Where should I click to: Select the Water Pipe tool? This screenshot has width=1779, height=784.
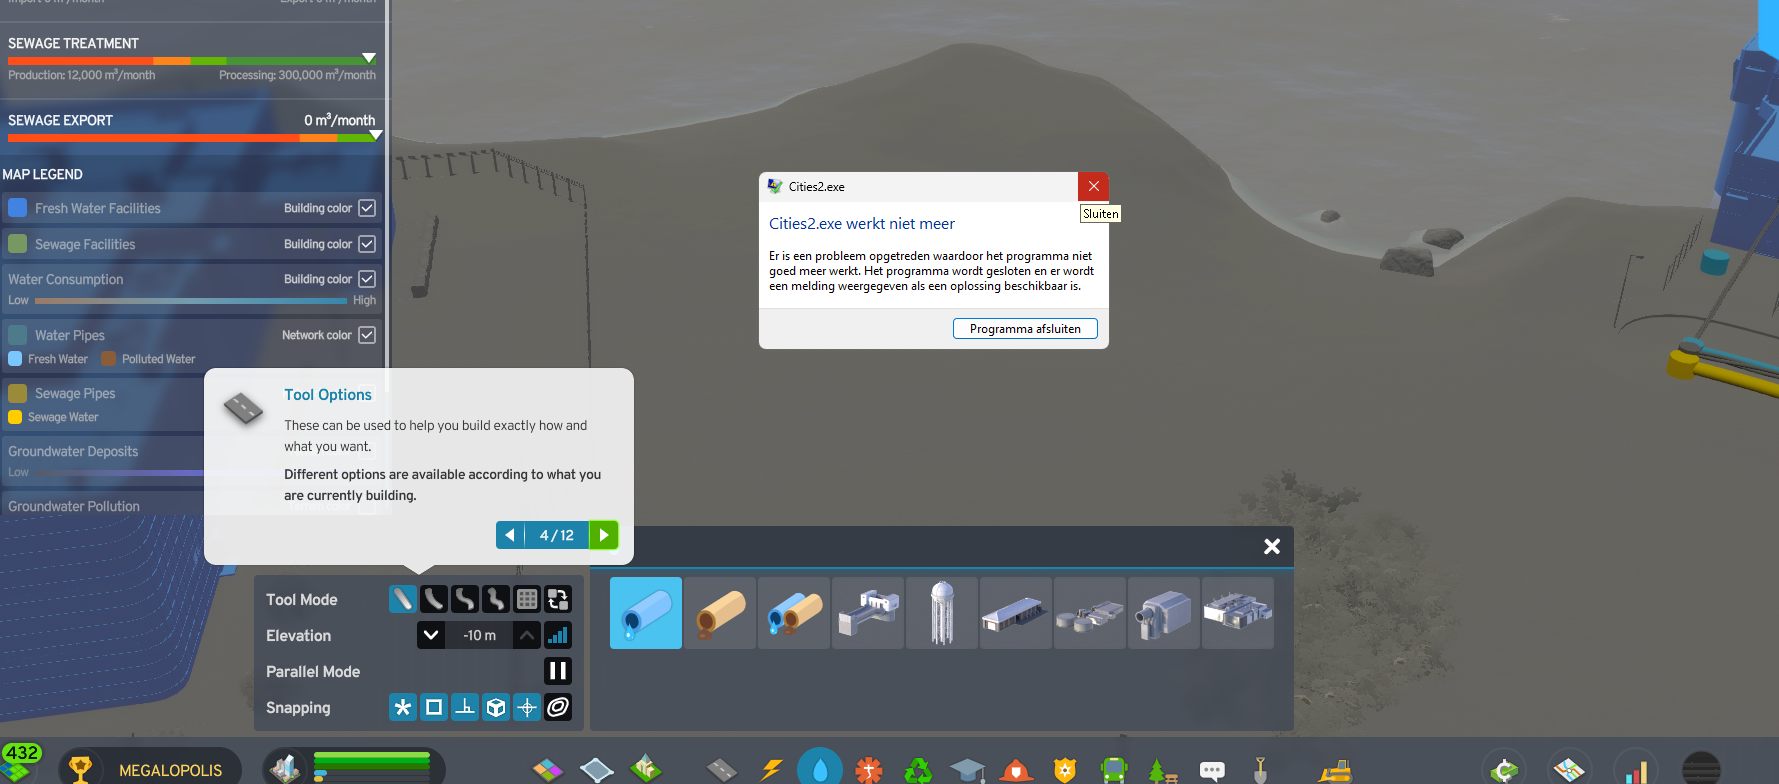646,613
